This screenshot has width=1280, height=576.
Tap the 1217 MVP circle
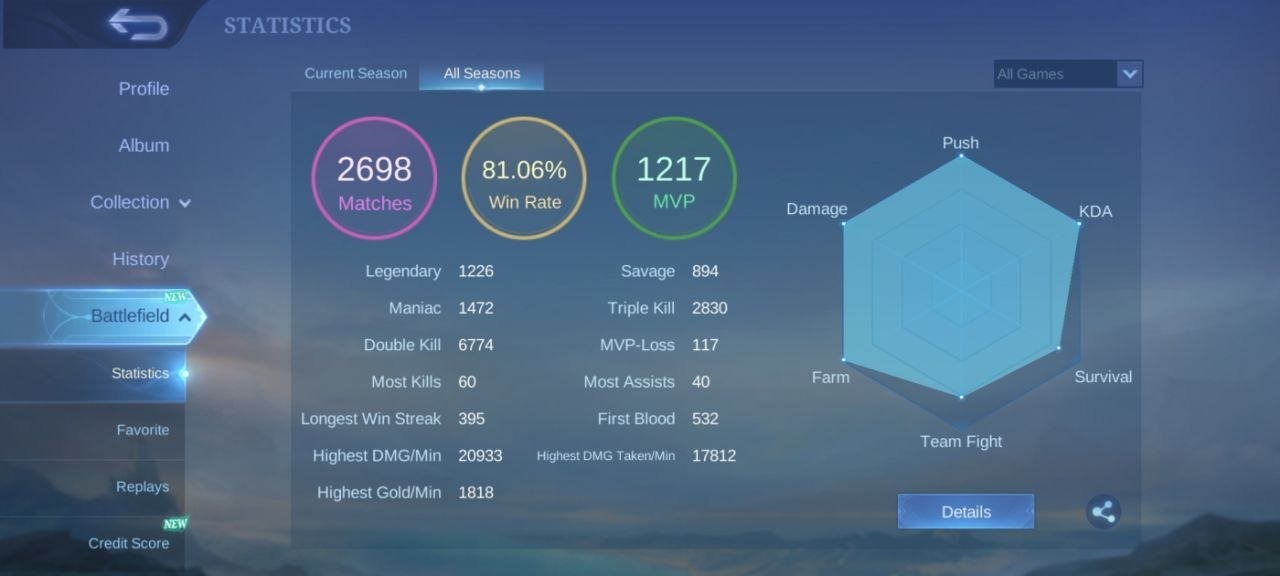(x=674, y=179)
